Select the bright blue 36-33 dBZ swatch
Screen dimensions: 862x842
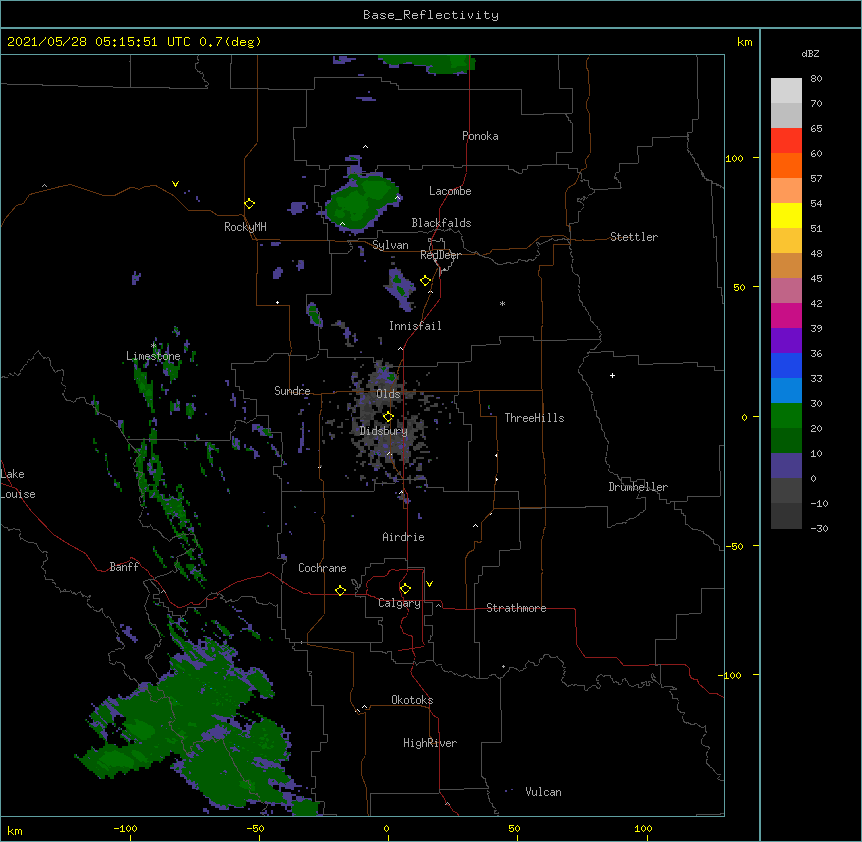(786, 366)
